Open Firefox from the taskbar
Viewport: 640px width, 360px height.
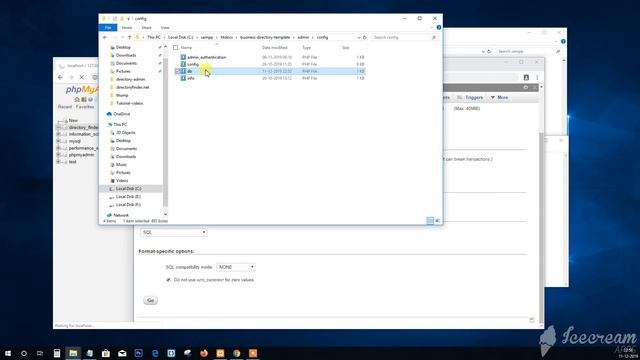pos(204,353)
